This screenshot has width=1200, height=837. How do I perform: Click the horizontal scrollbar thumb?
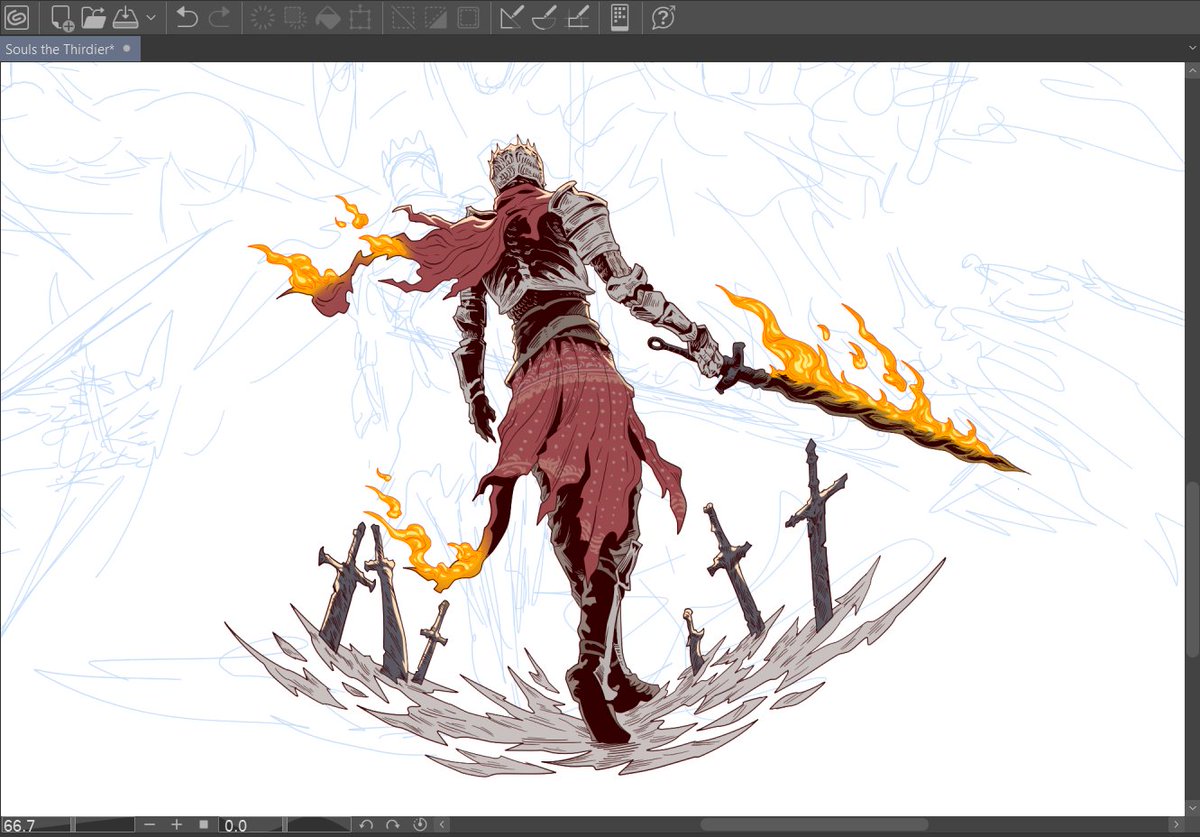814,825
